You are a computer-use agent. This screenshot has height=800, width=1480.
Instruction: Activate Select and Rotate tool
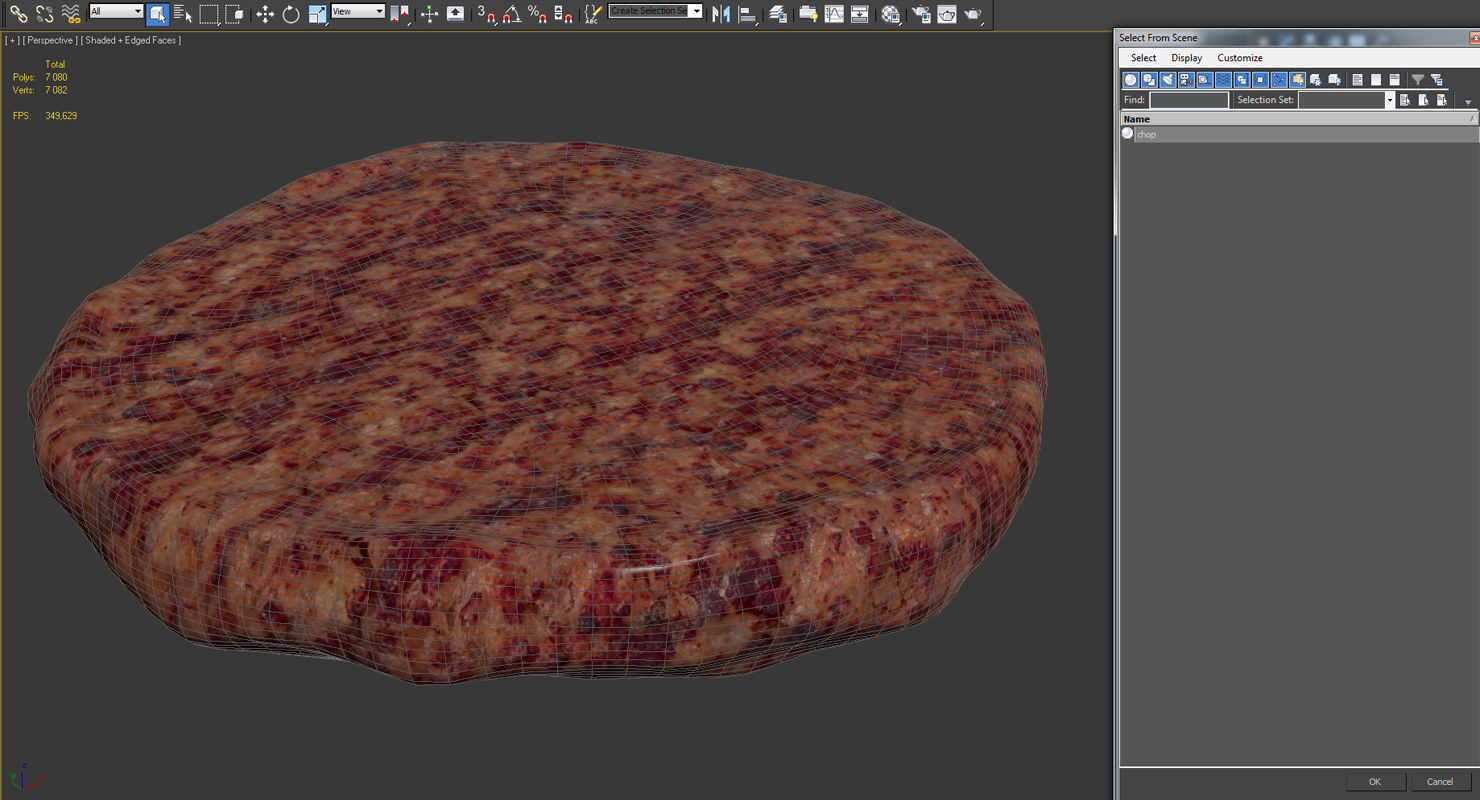[x=291, y=14]
